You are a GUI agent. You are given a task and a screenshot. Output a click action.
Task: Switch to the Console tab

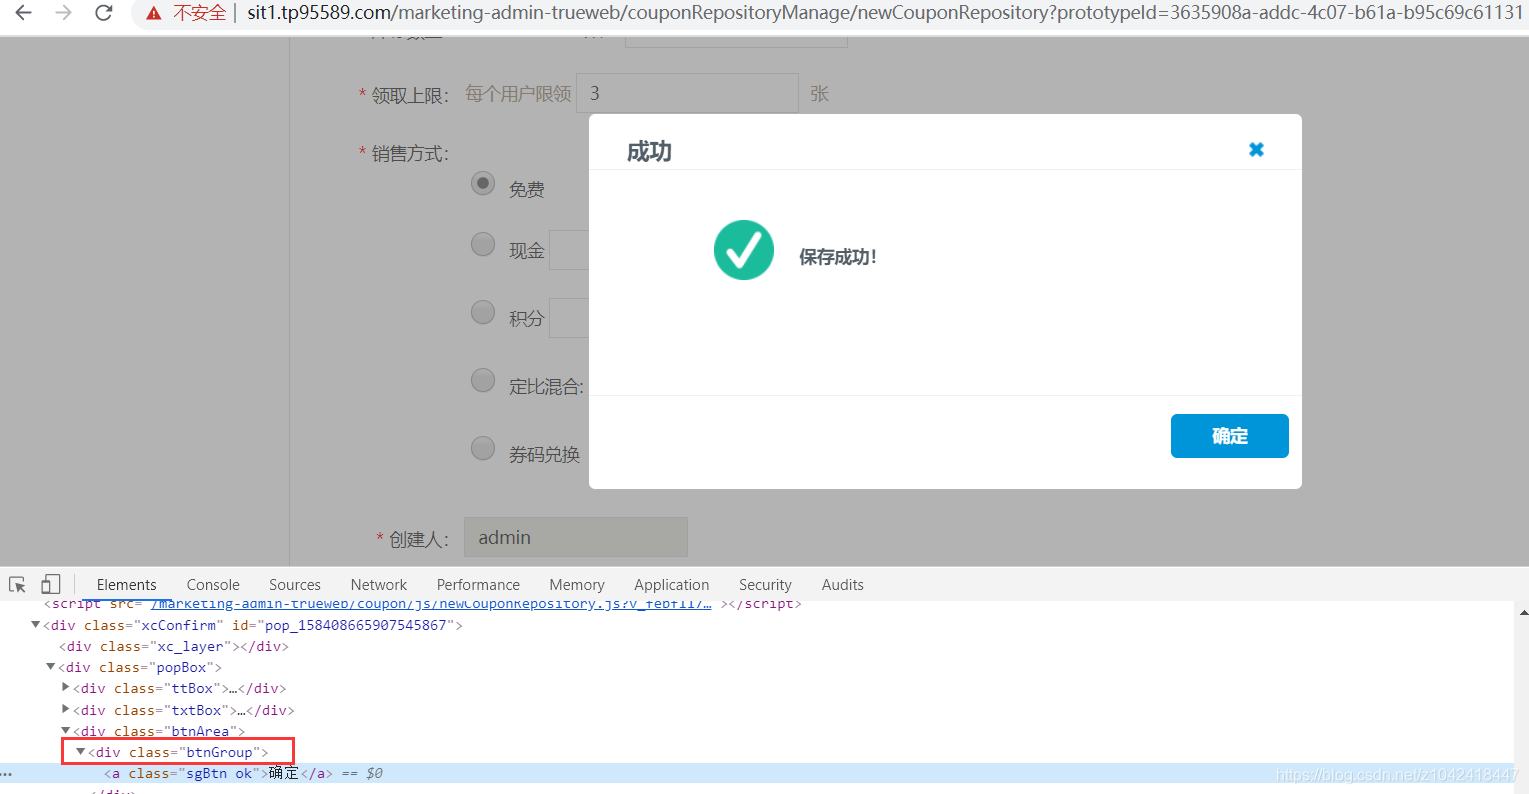pyautogui.click(x=213, y=585)
